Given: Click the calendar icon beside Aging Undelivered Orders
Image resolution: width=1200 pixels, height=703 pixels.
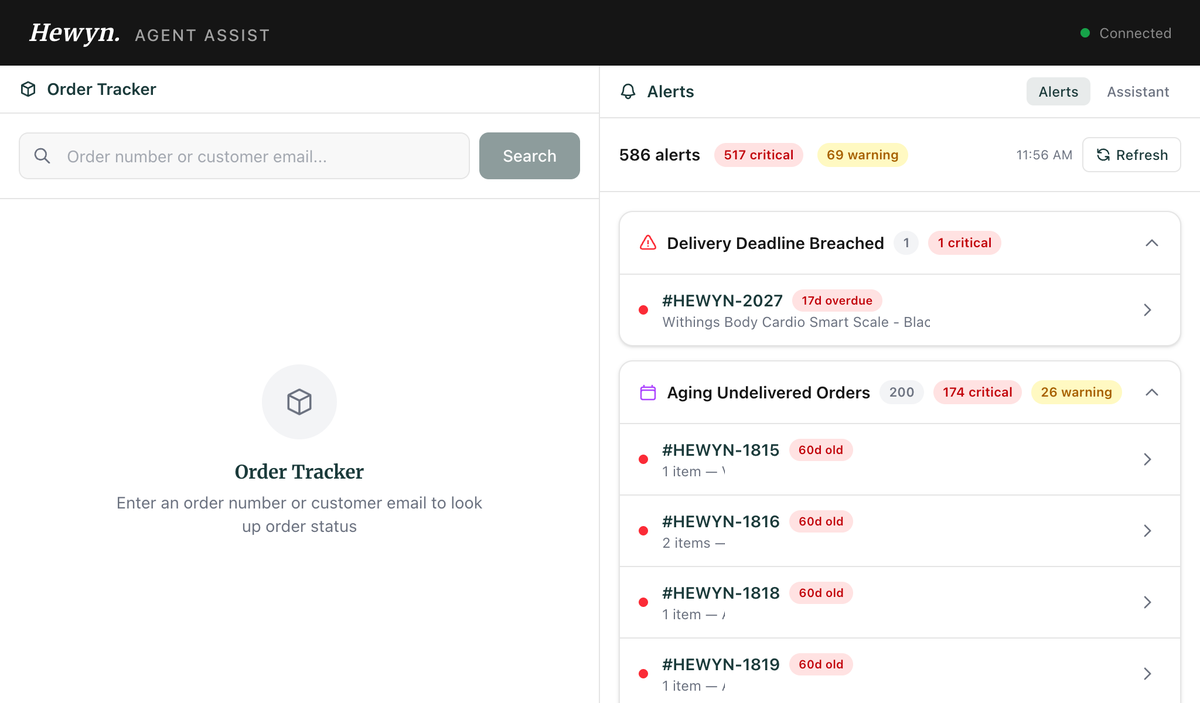Looking at the screenshot, I should pyautogui.click(x=646, y=392).
